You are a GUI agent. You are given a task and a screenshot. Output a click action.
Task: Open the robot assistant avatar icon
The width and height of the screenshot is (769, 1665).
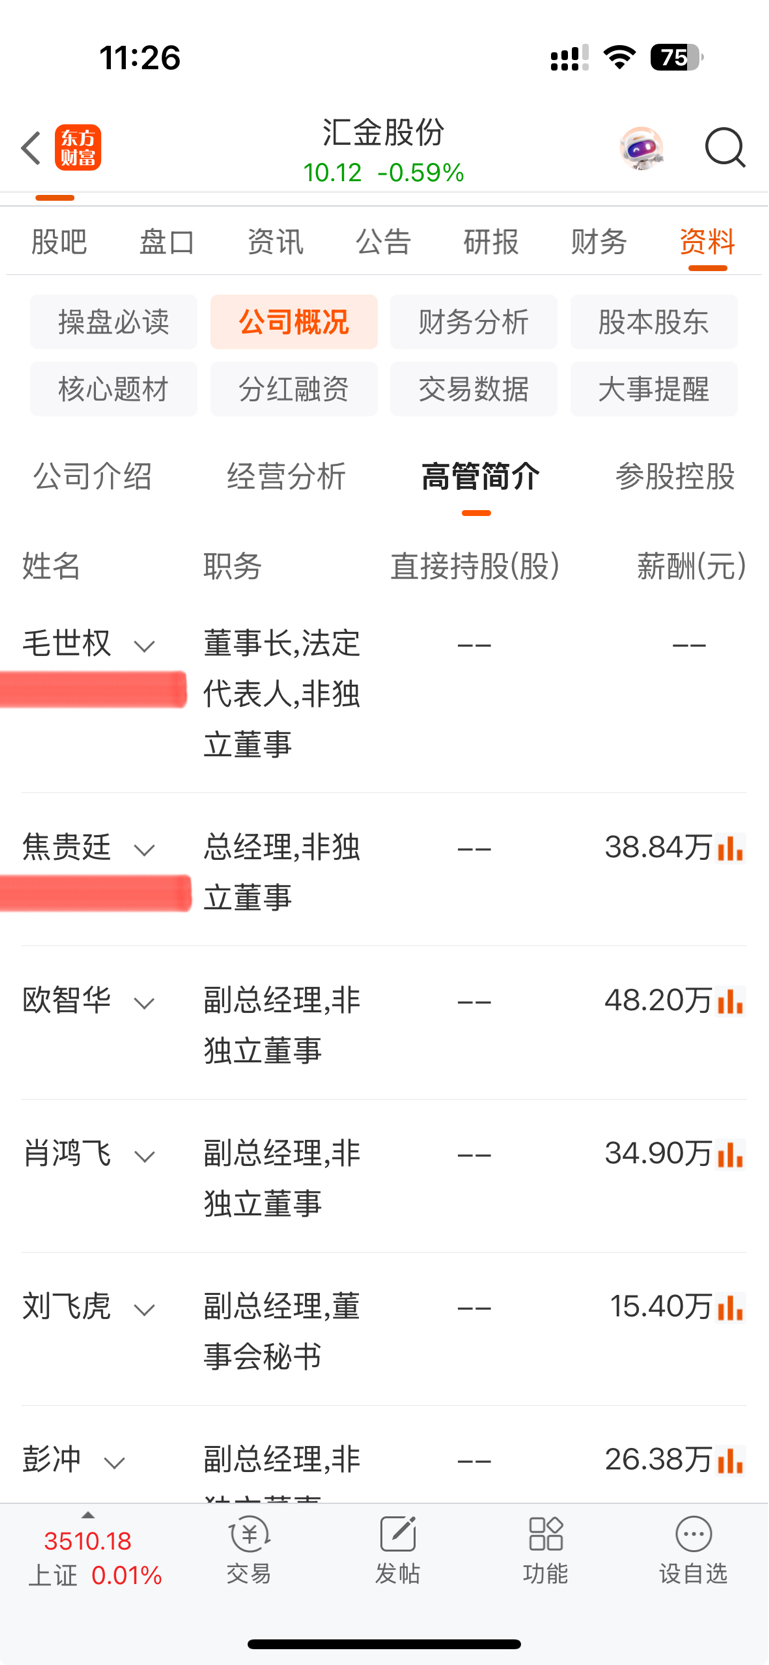pos(641,148)
